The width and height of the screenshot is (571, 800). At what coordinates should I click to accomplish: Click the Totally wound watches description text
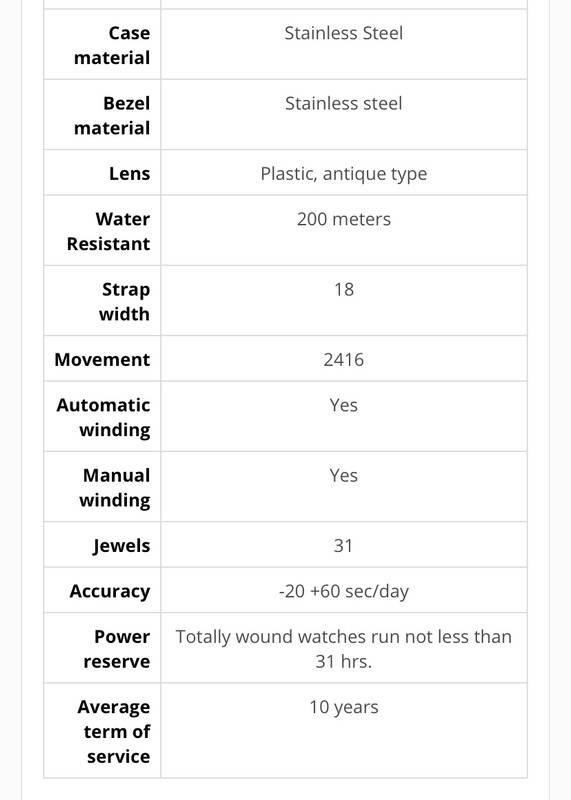343,649
